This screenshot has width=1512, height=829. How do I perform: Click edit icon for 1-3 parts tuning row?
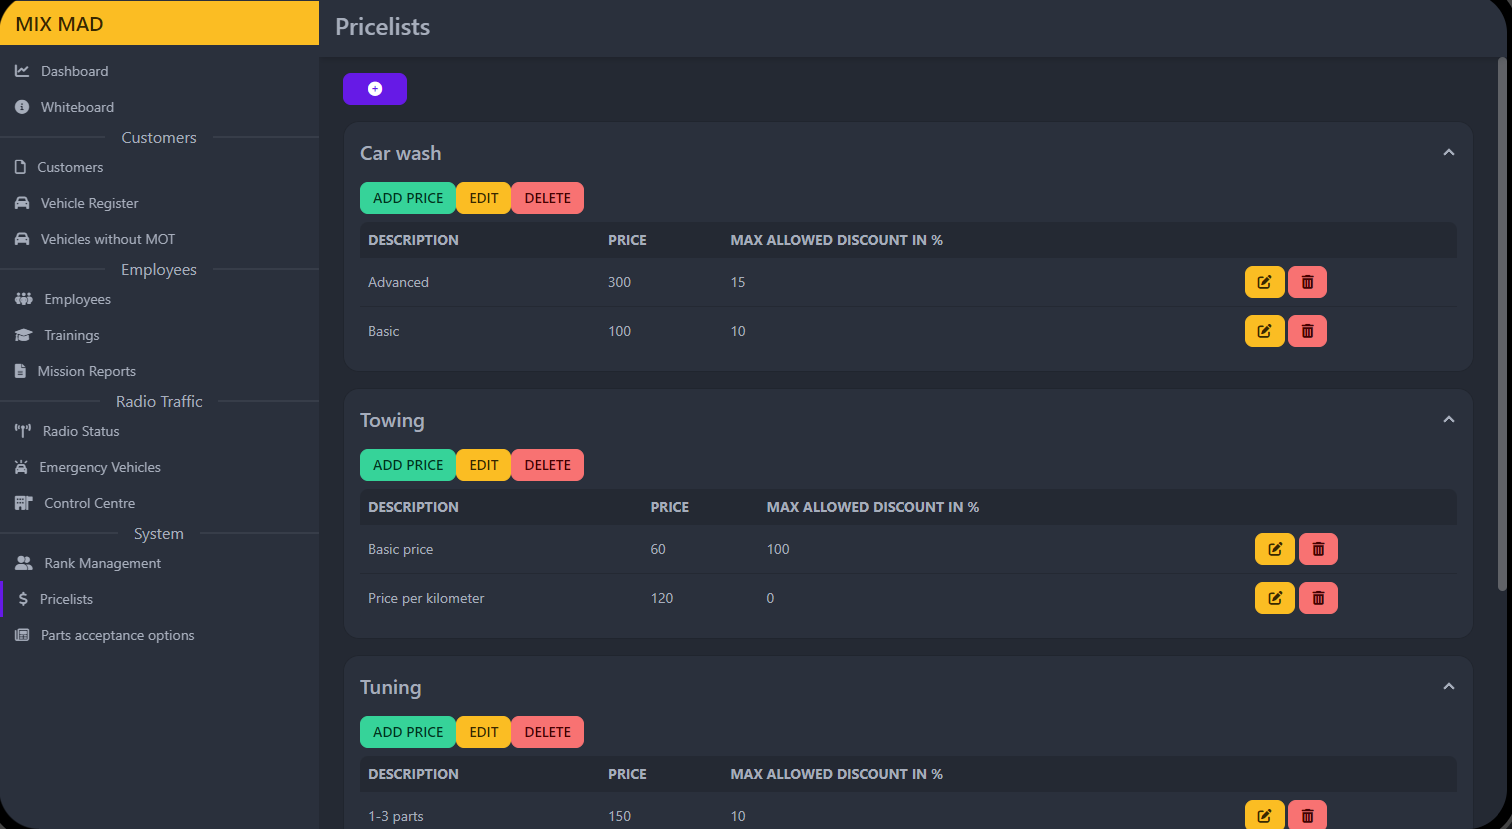pos(1264,815)
